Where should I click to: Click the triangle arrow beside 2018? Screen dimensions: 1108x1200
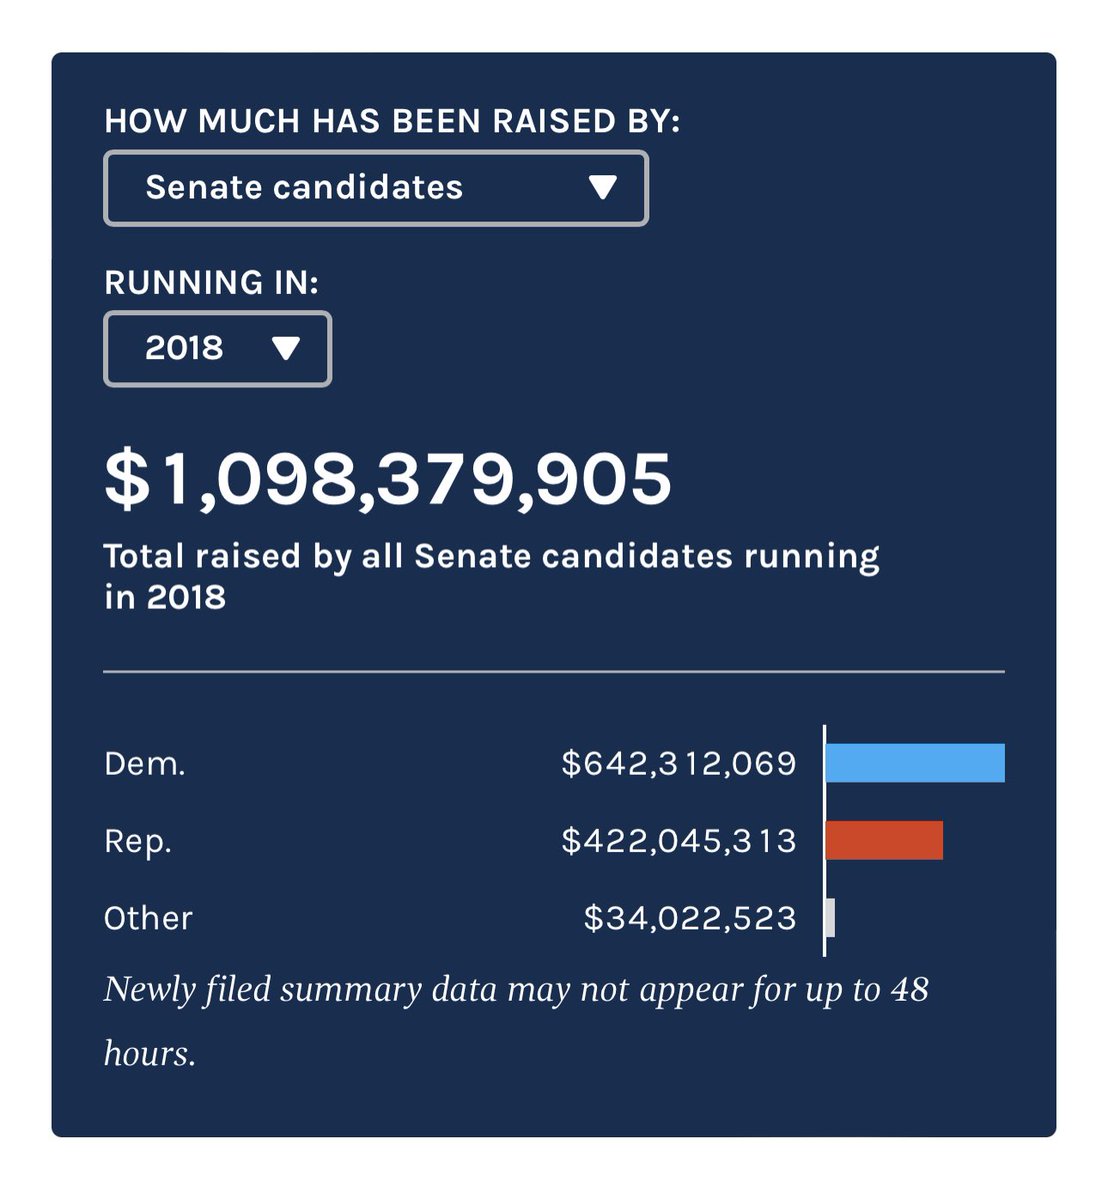(x=286, y=349)
